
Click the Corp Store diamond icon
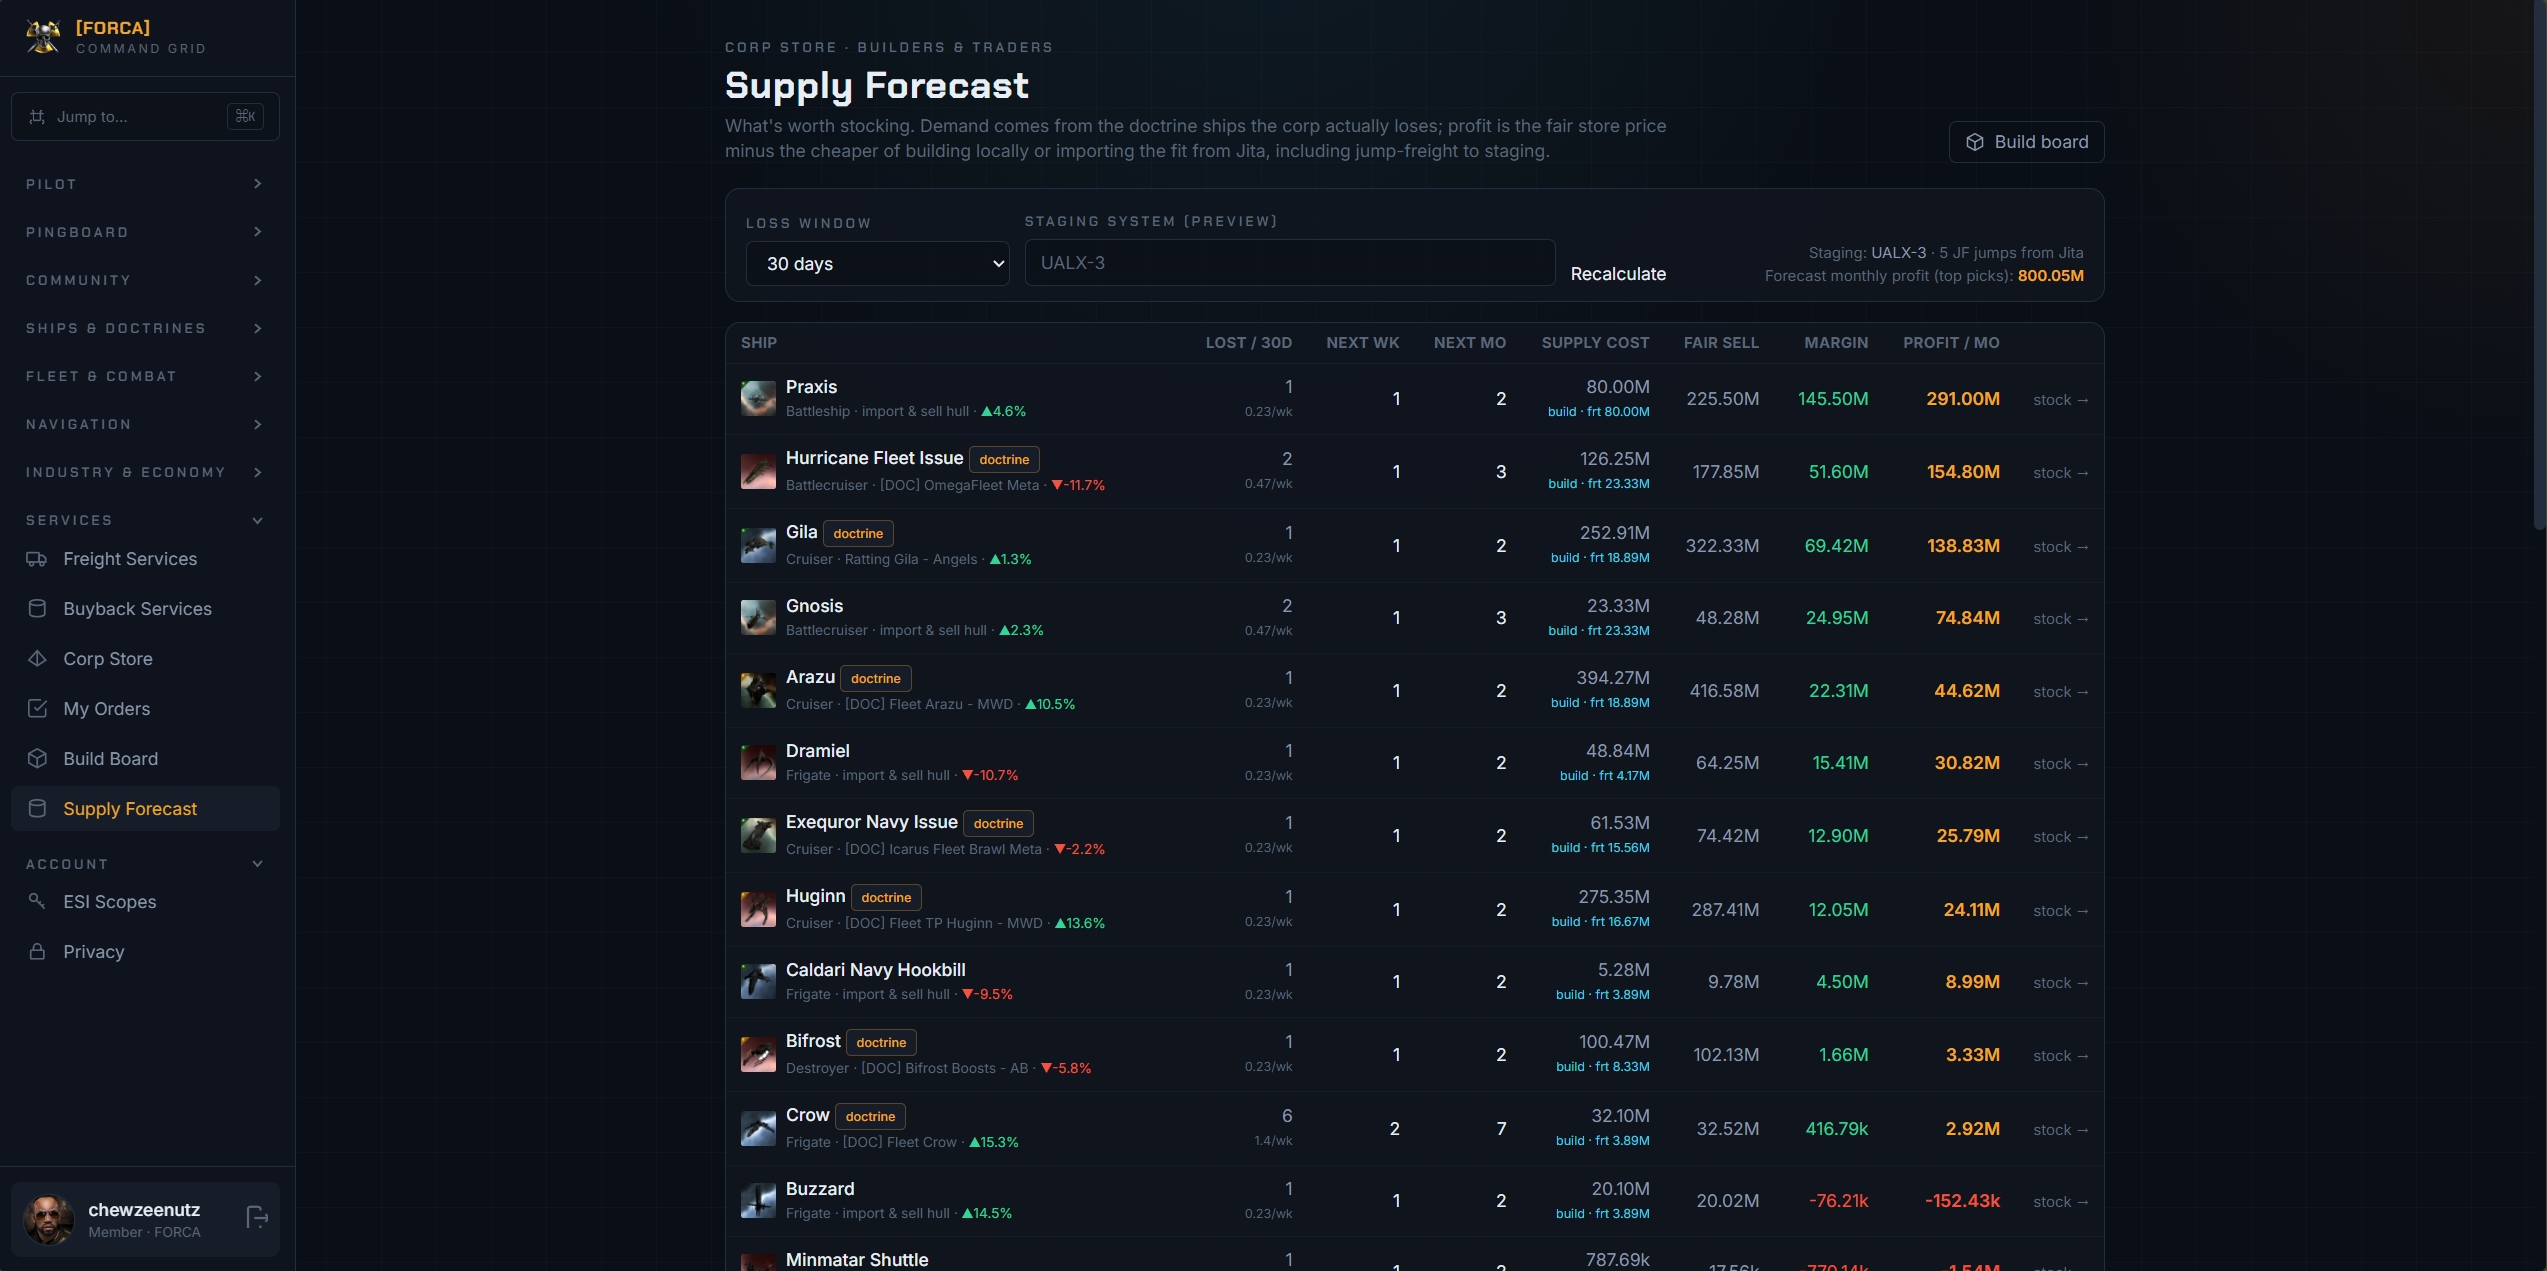pyautogui.click(x=37, y=659)
